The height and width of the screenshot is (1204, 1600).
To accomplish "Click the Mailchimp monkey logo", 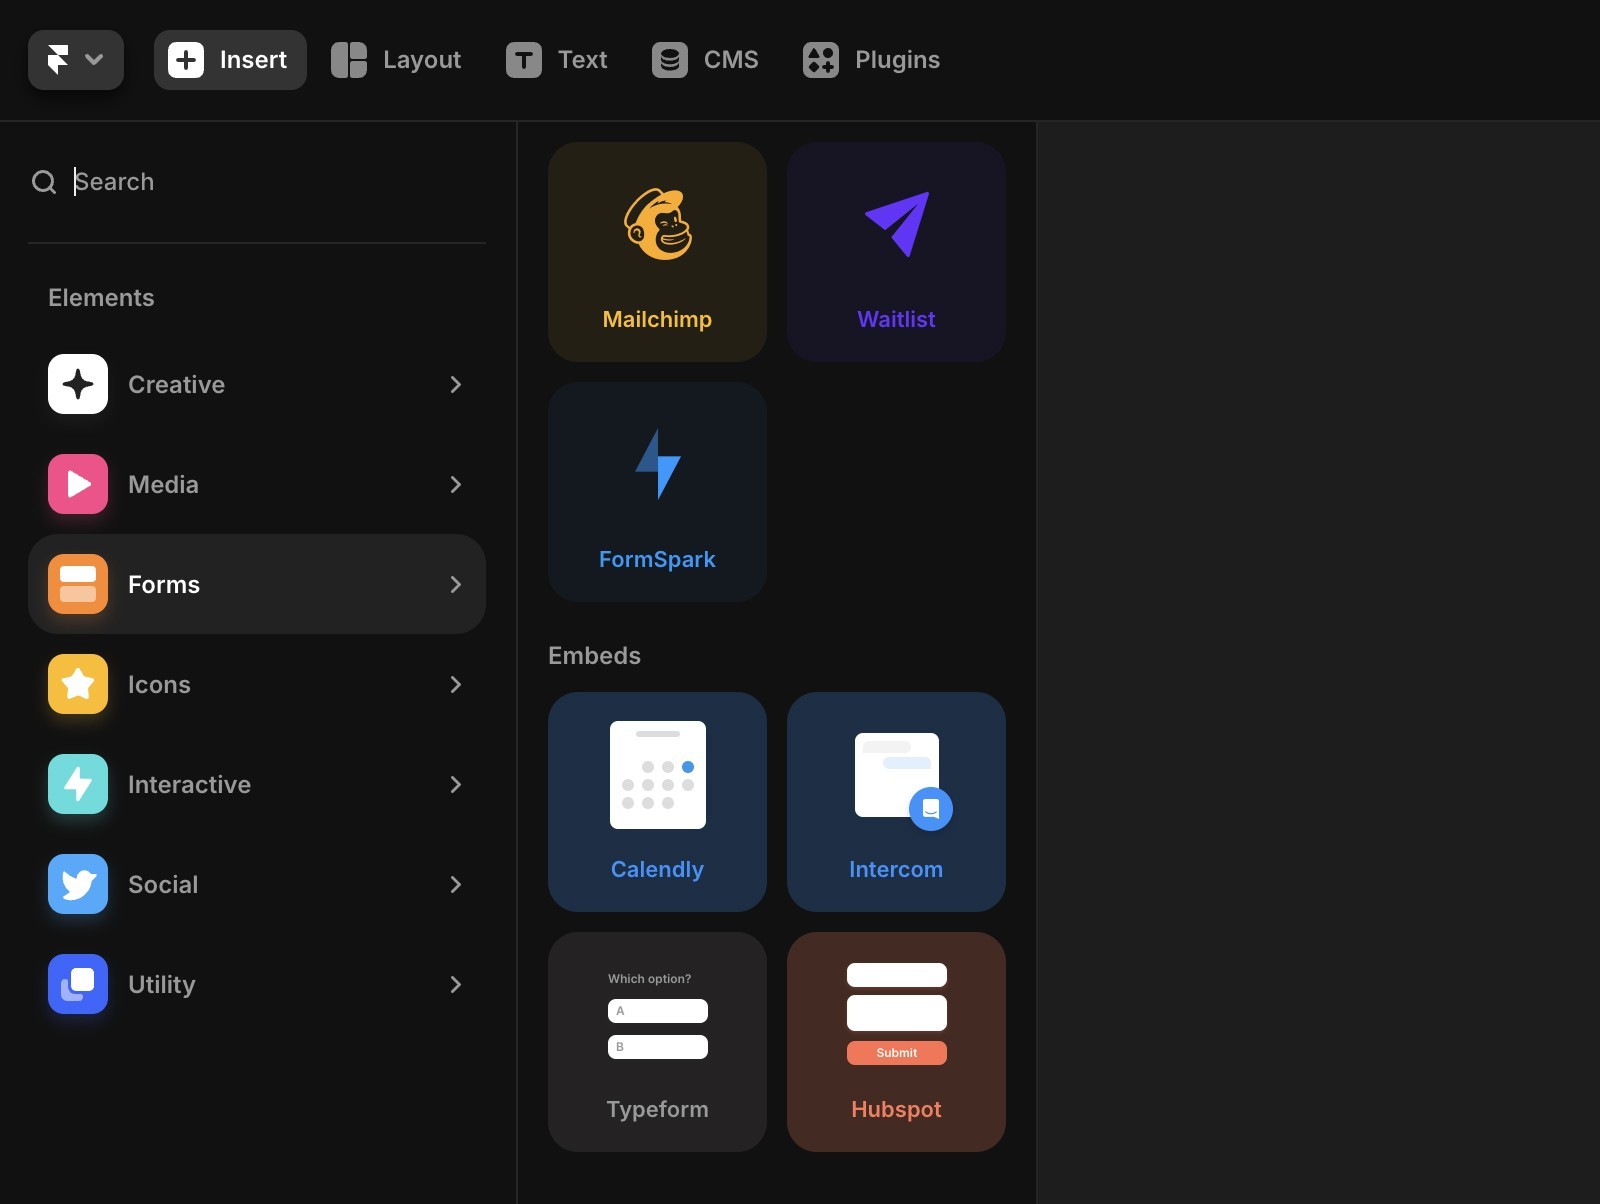I will (x=658, y=224).
